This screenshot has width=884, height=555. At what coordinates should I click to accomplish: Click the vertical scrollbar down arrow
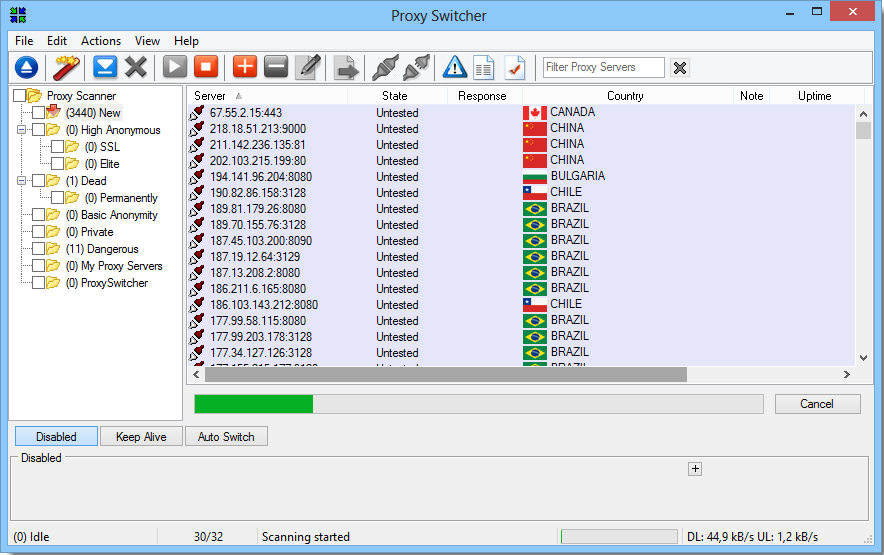[x=863, y=358]
